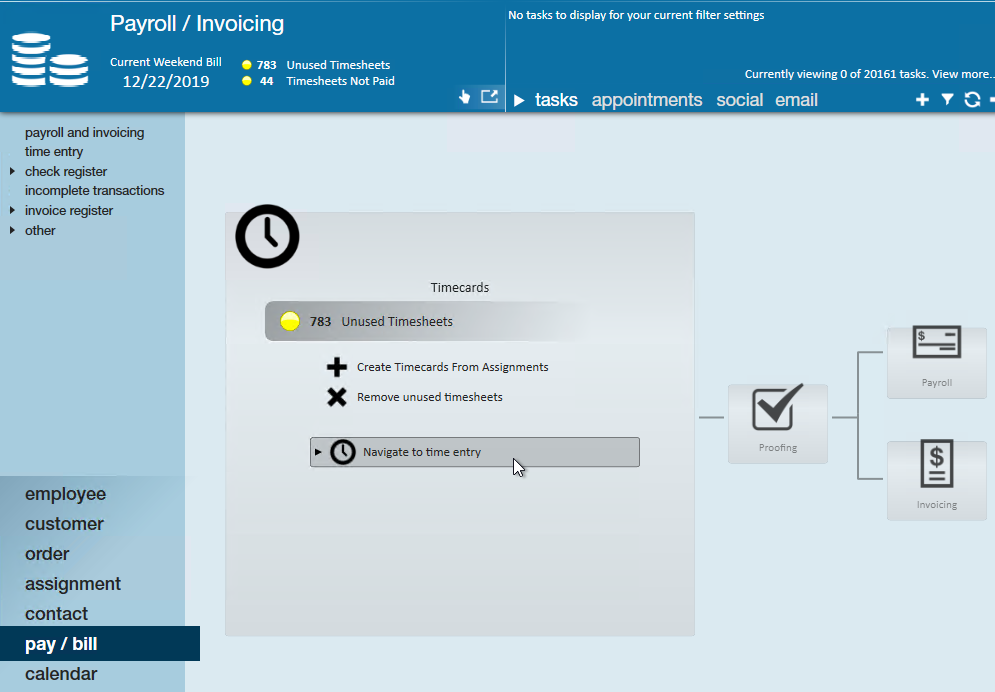Click Unused Timesheets link in header
995x692 pixels.
(x=338, y=65)
